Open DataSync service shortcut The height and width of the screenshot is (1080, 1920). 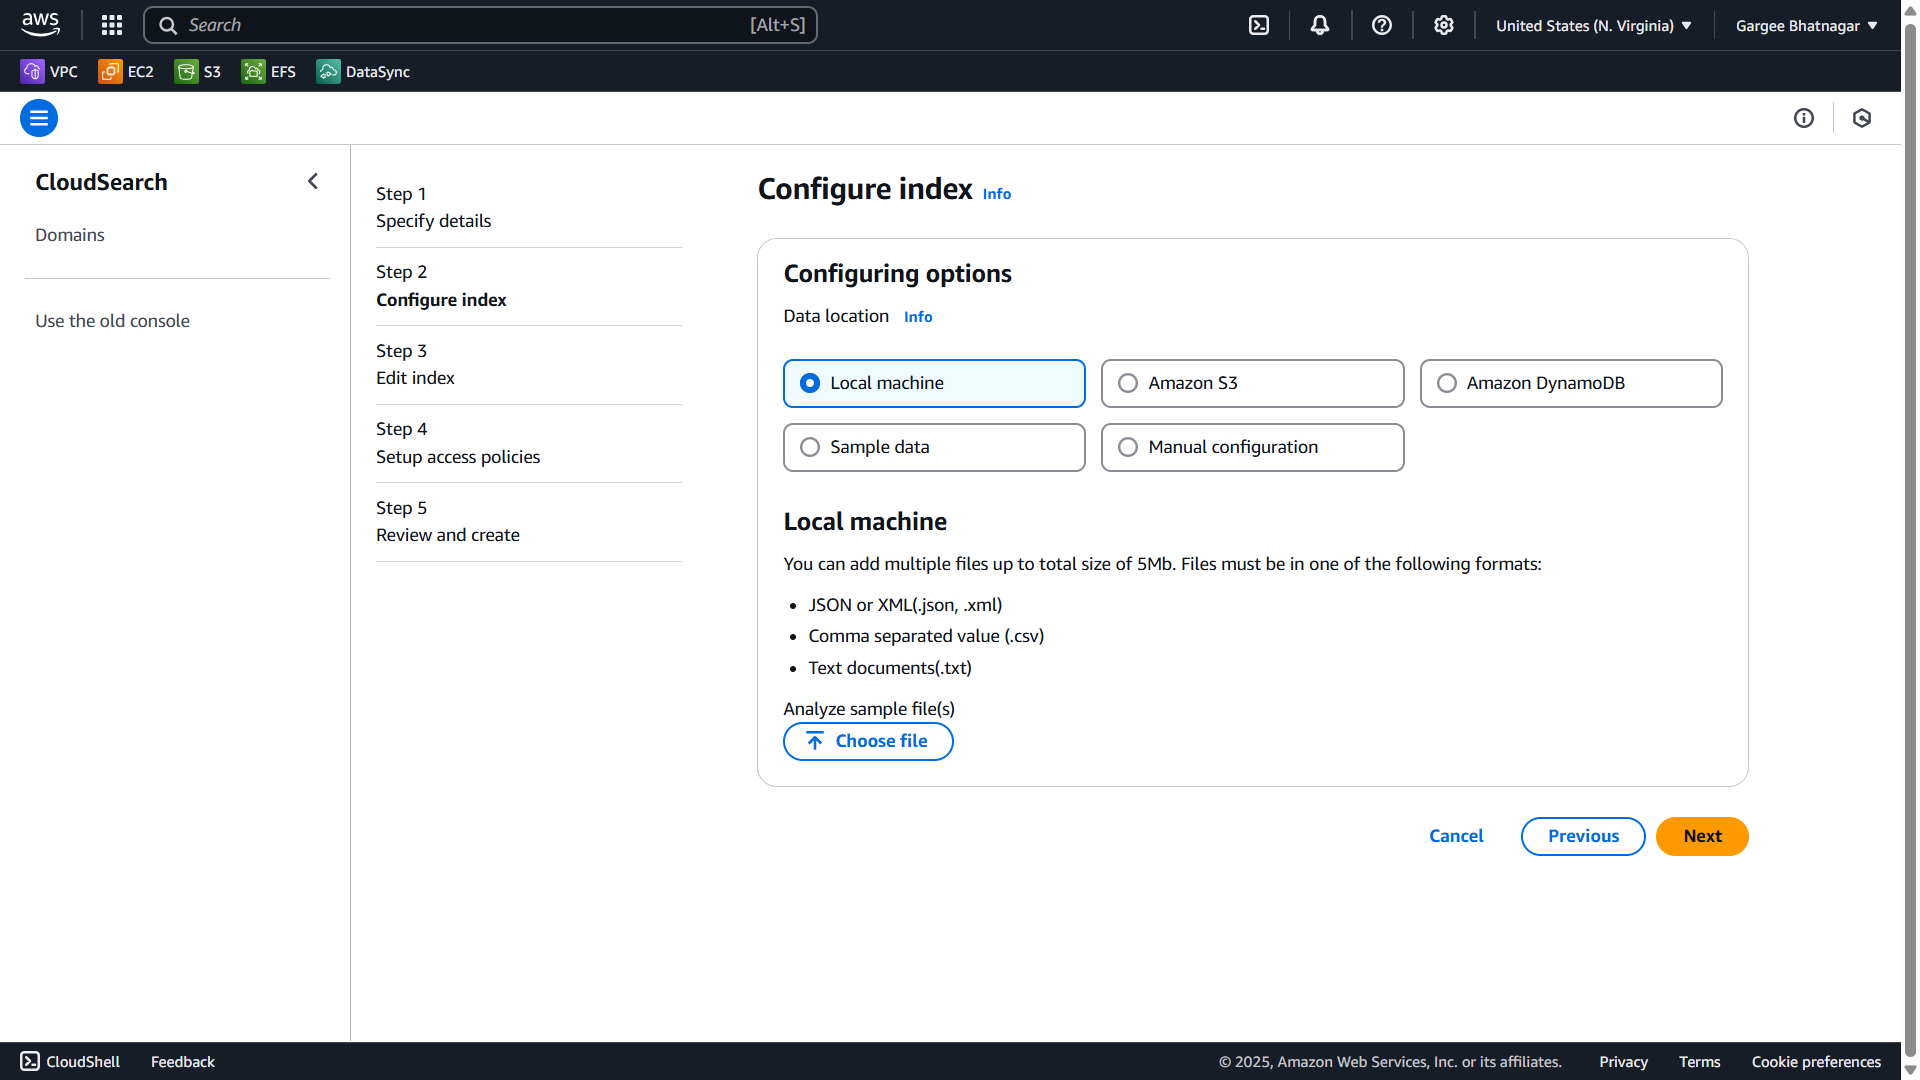point(363,71)
